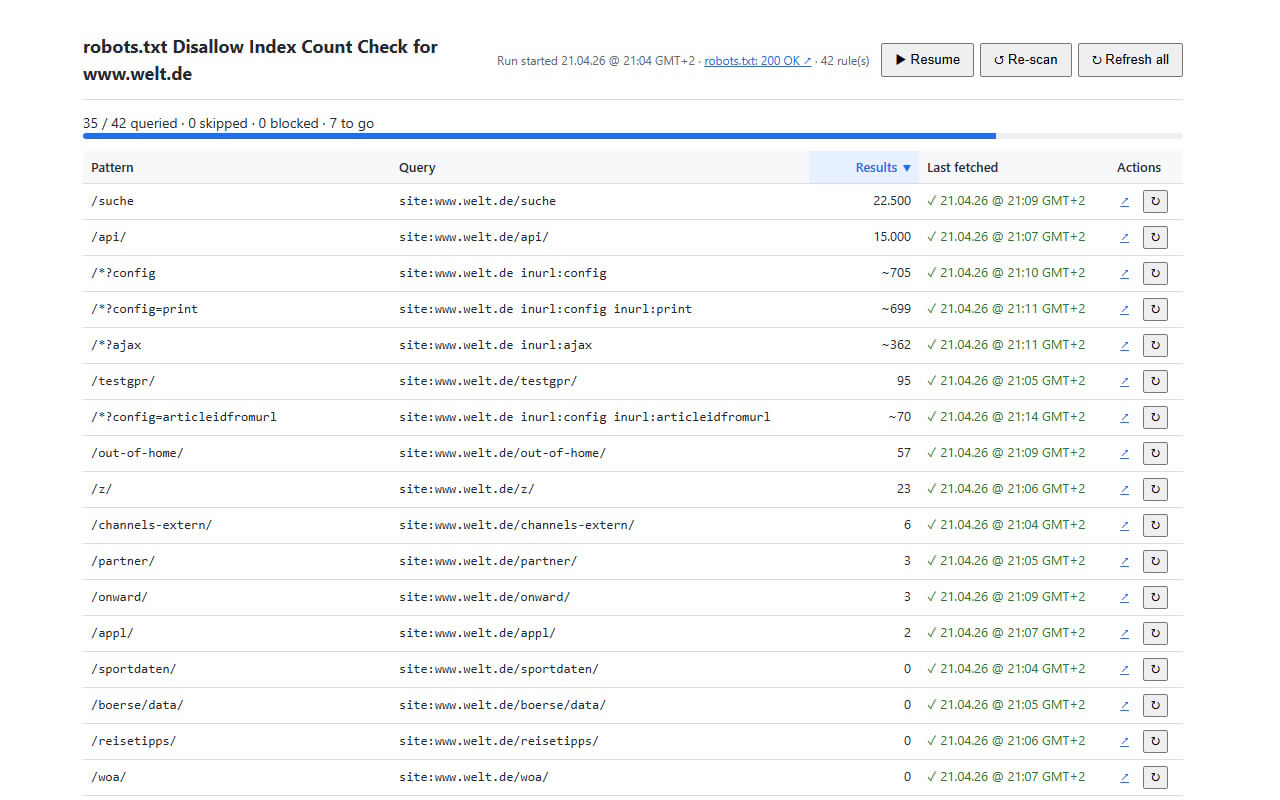Open external search link for /suche row
1280x800 pixels.
pos(1125,202)
